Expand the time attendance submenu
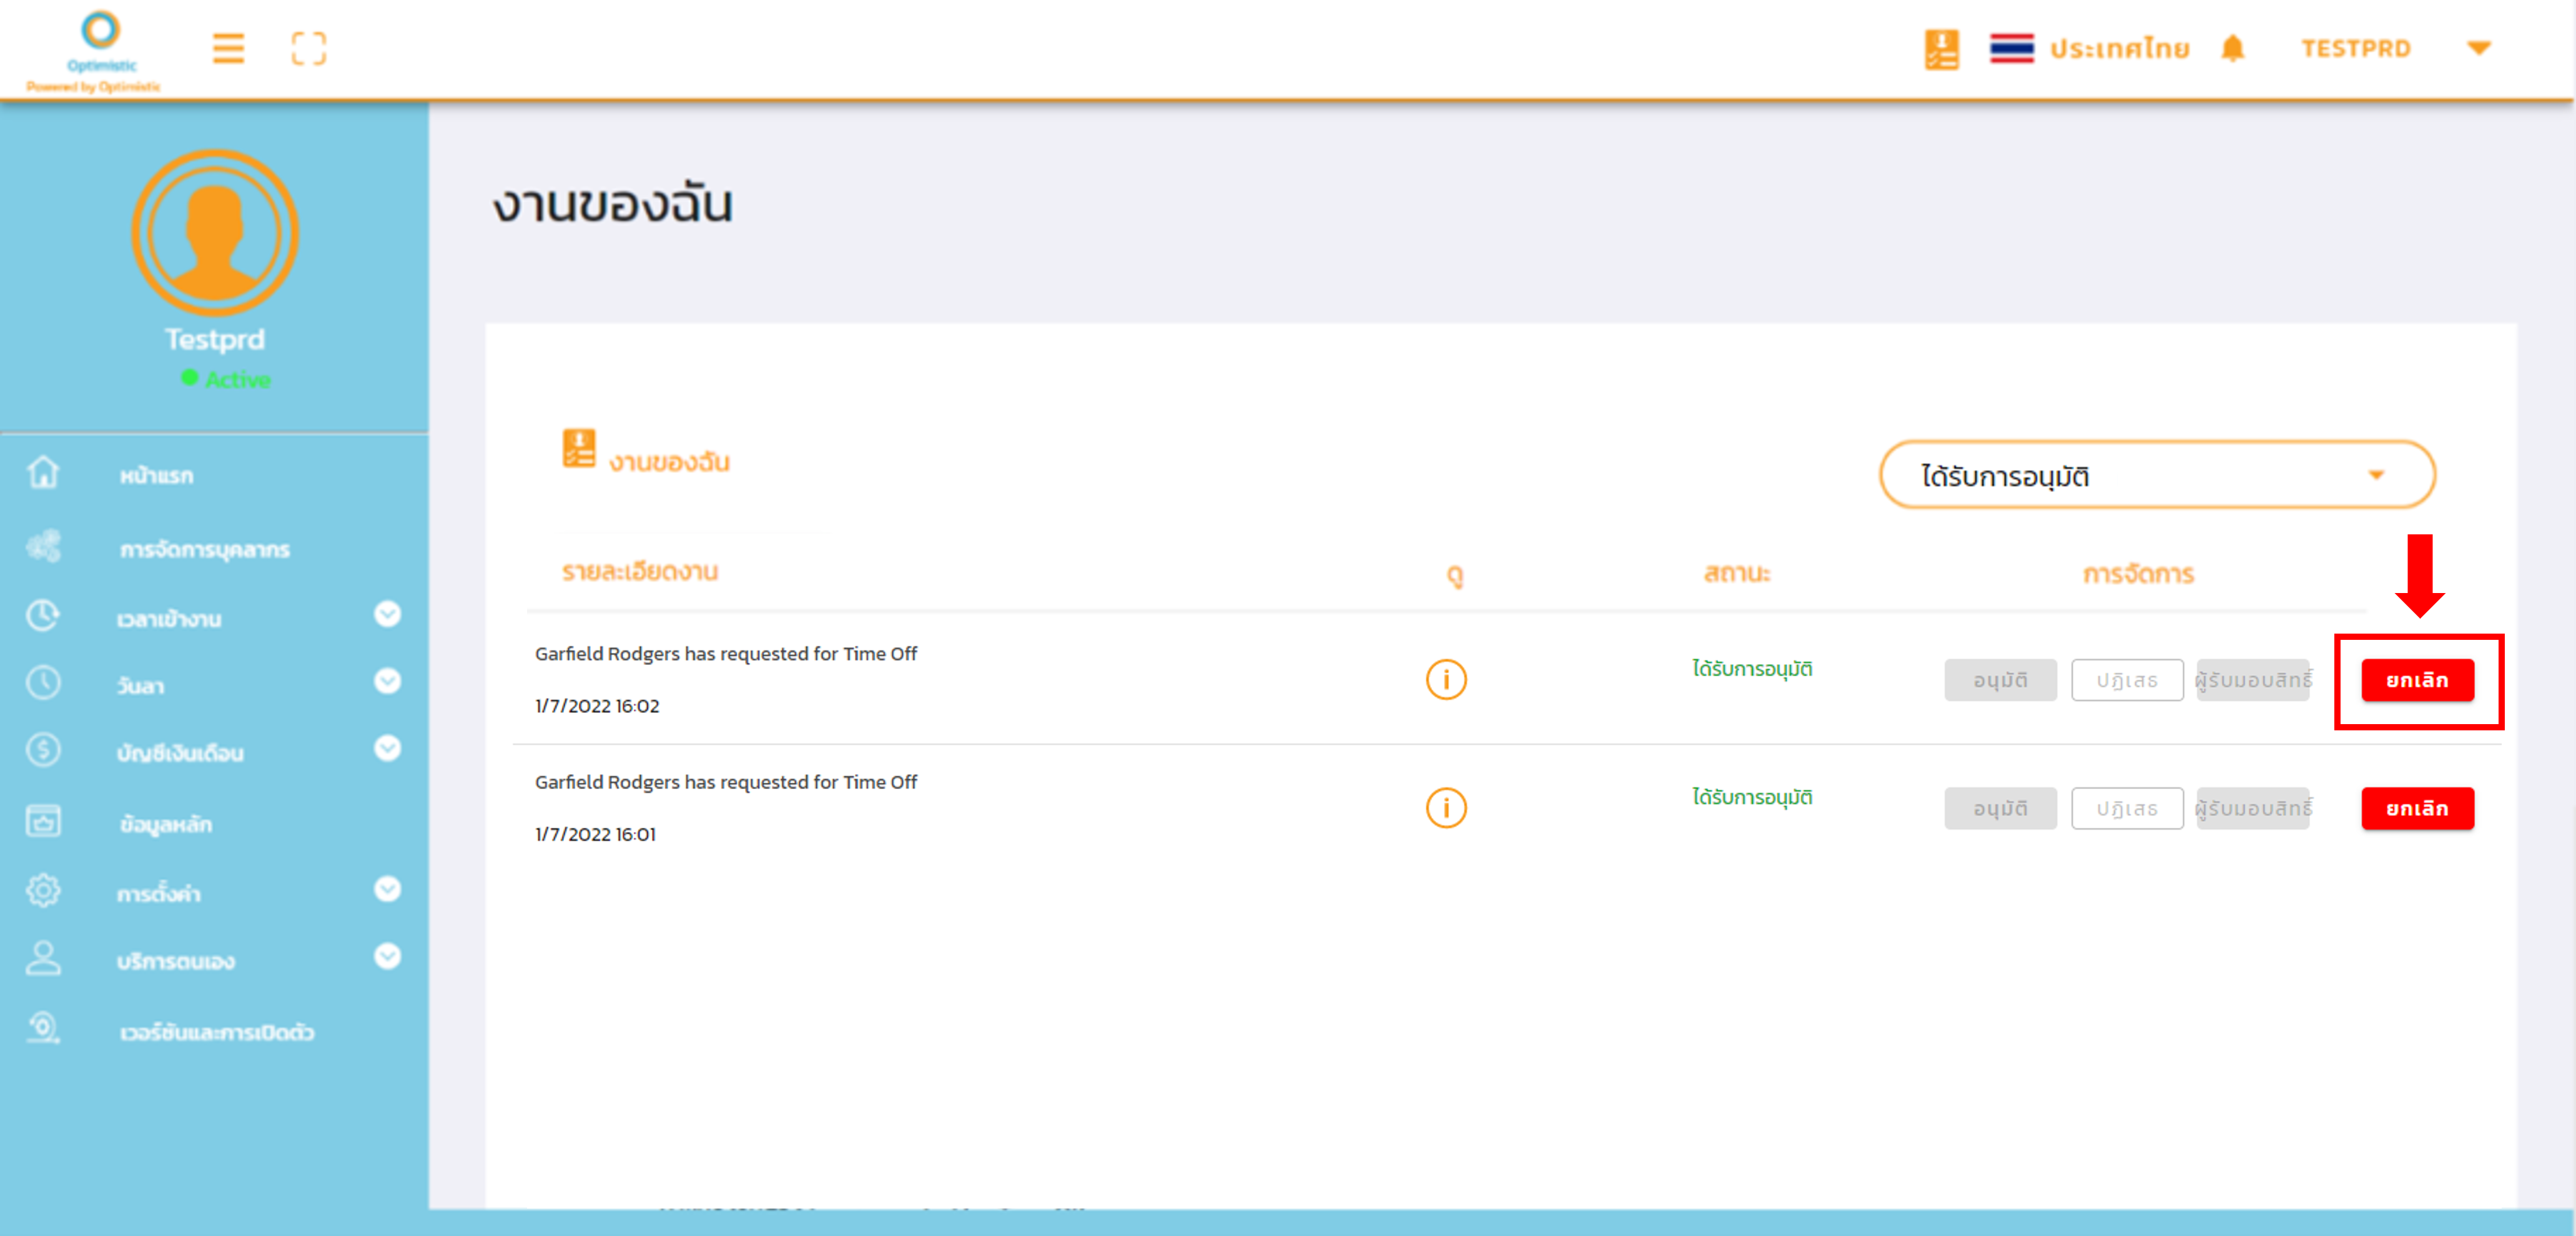 [387, 614]
